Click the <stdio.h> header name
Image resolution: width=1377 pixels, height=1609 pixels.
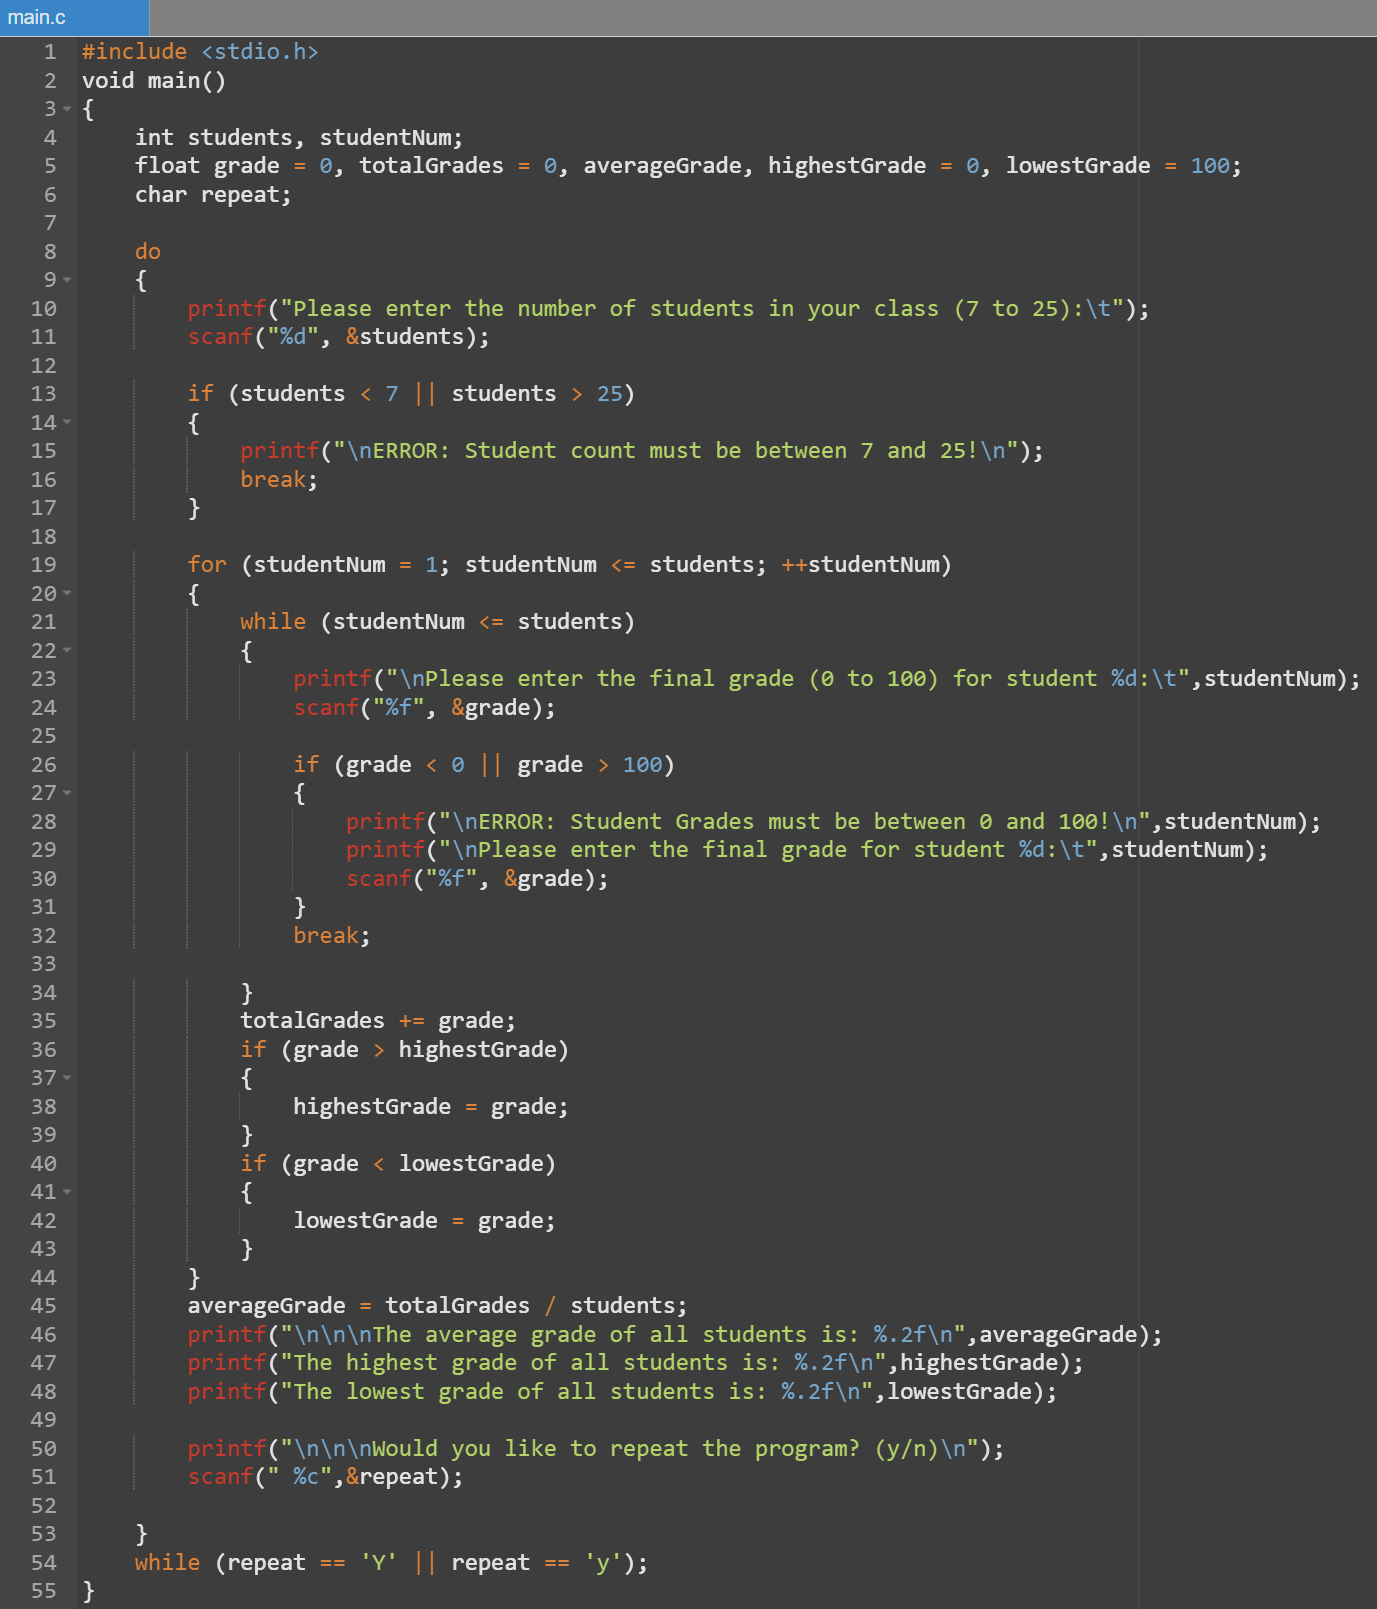260,52
